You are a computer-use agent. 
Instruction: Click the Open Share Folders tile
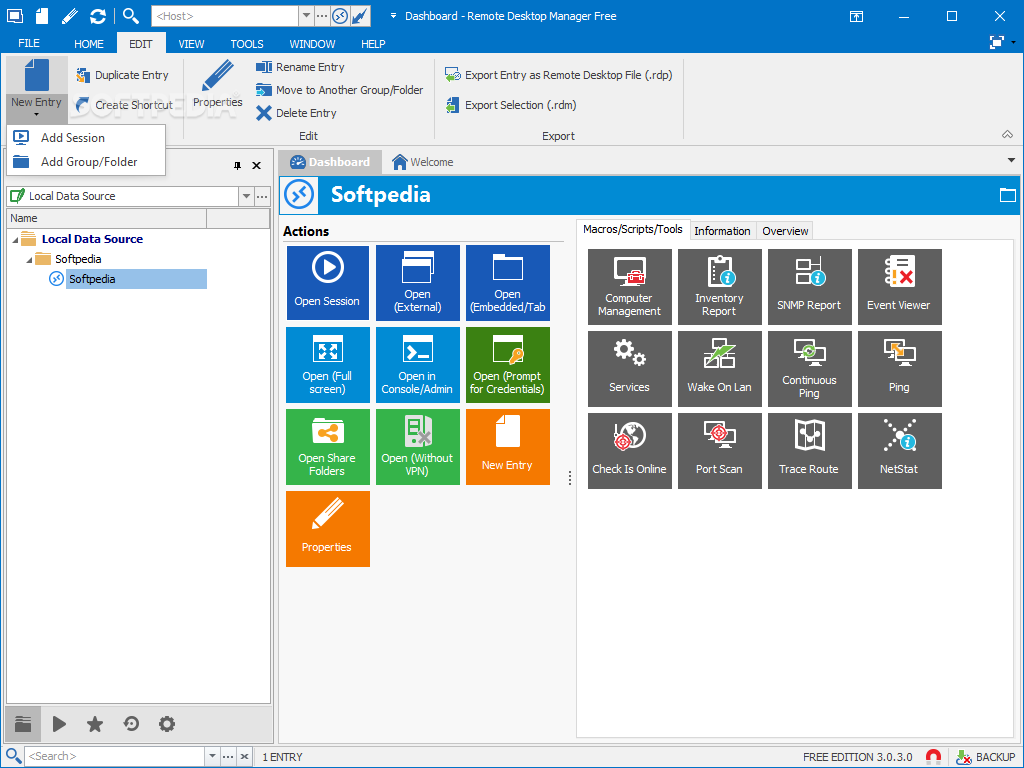tap(327, 447)
